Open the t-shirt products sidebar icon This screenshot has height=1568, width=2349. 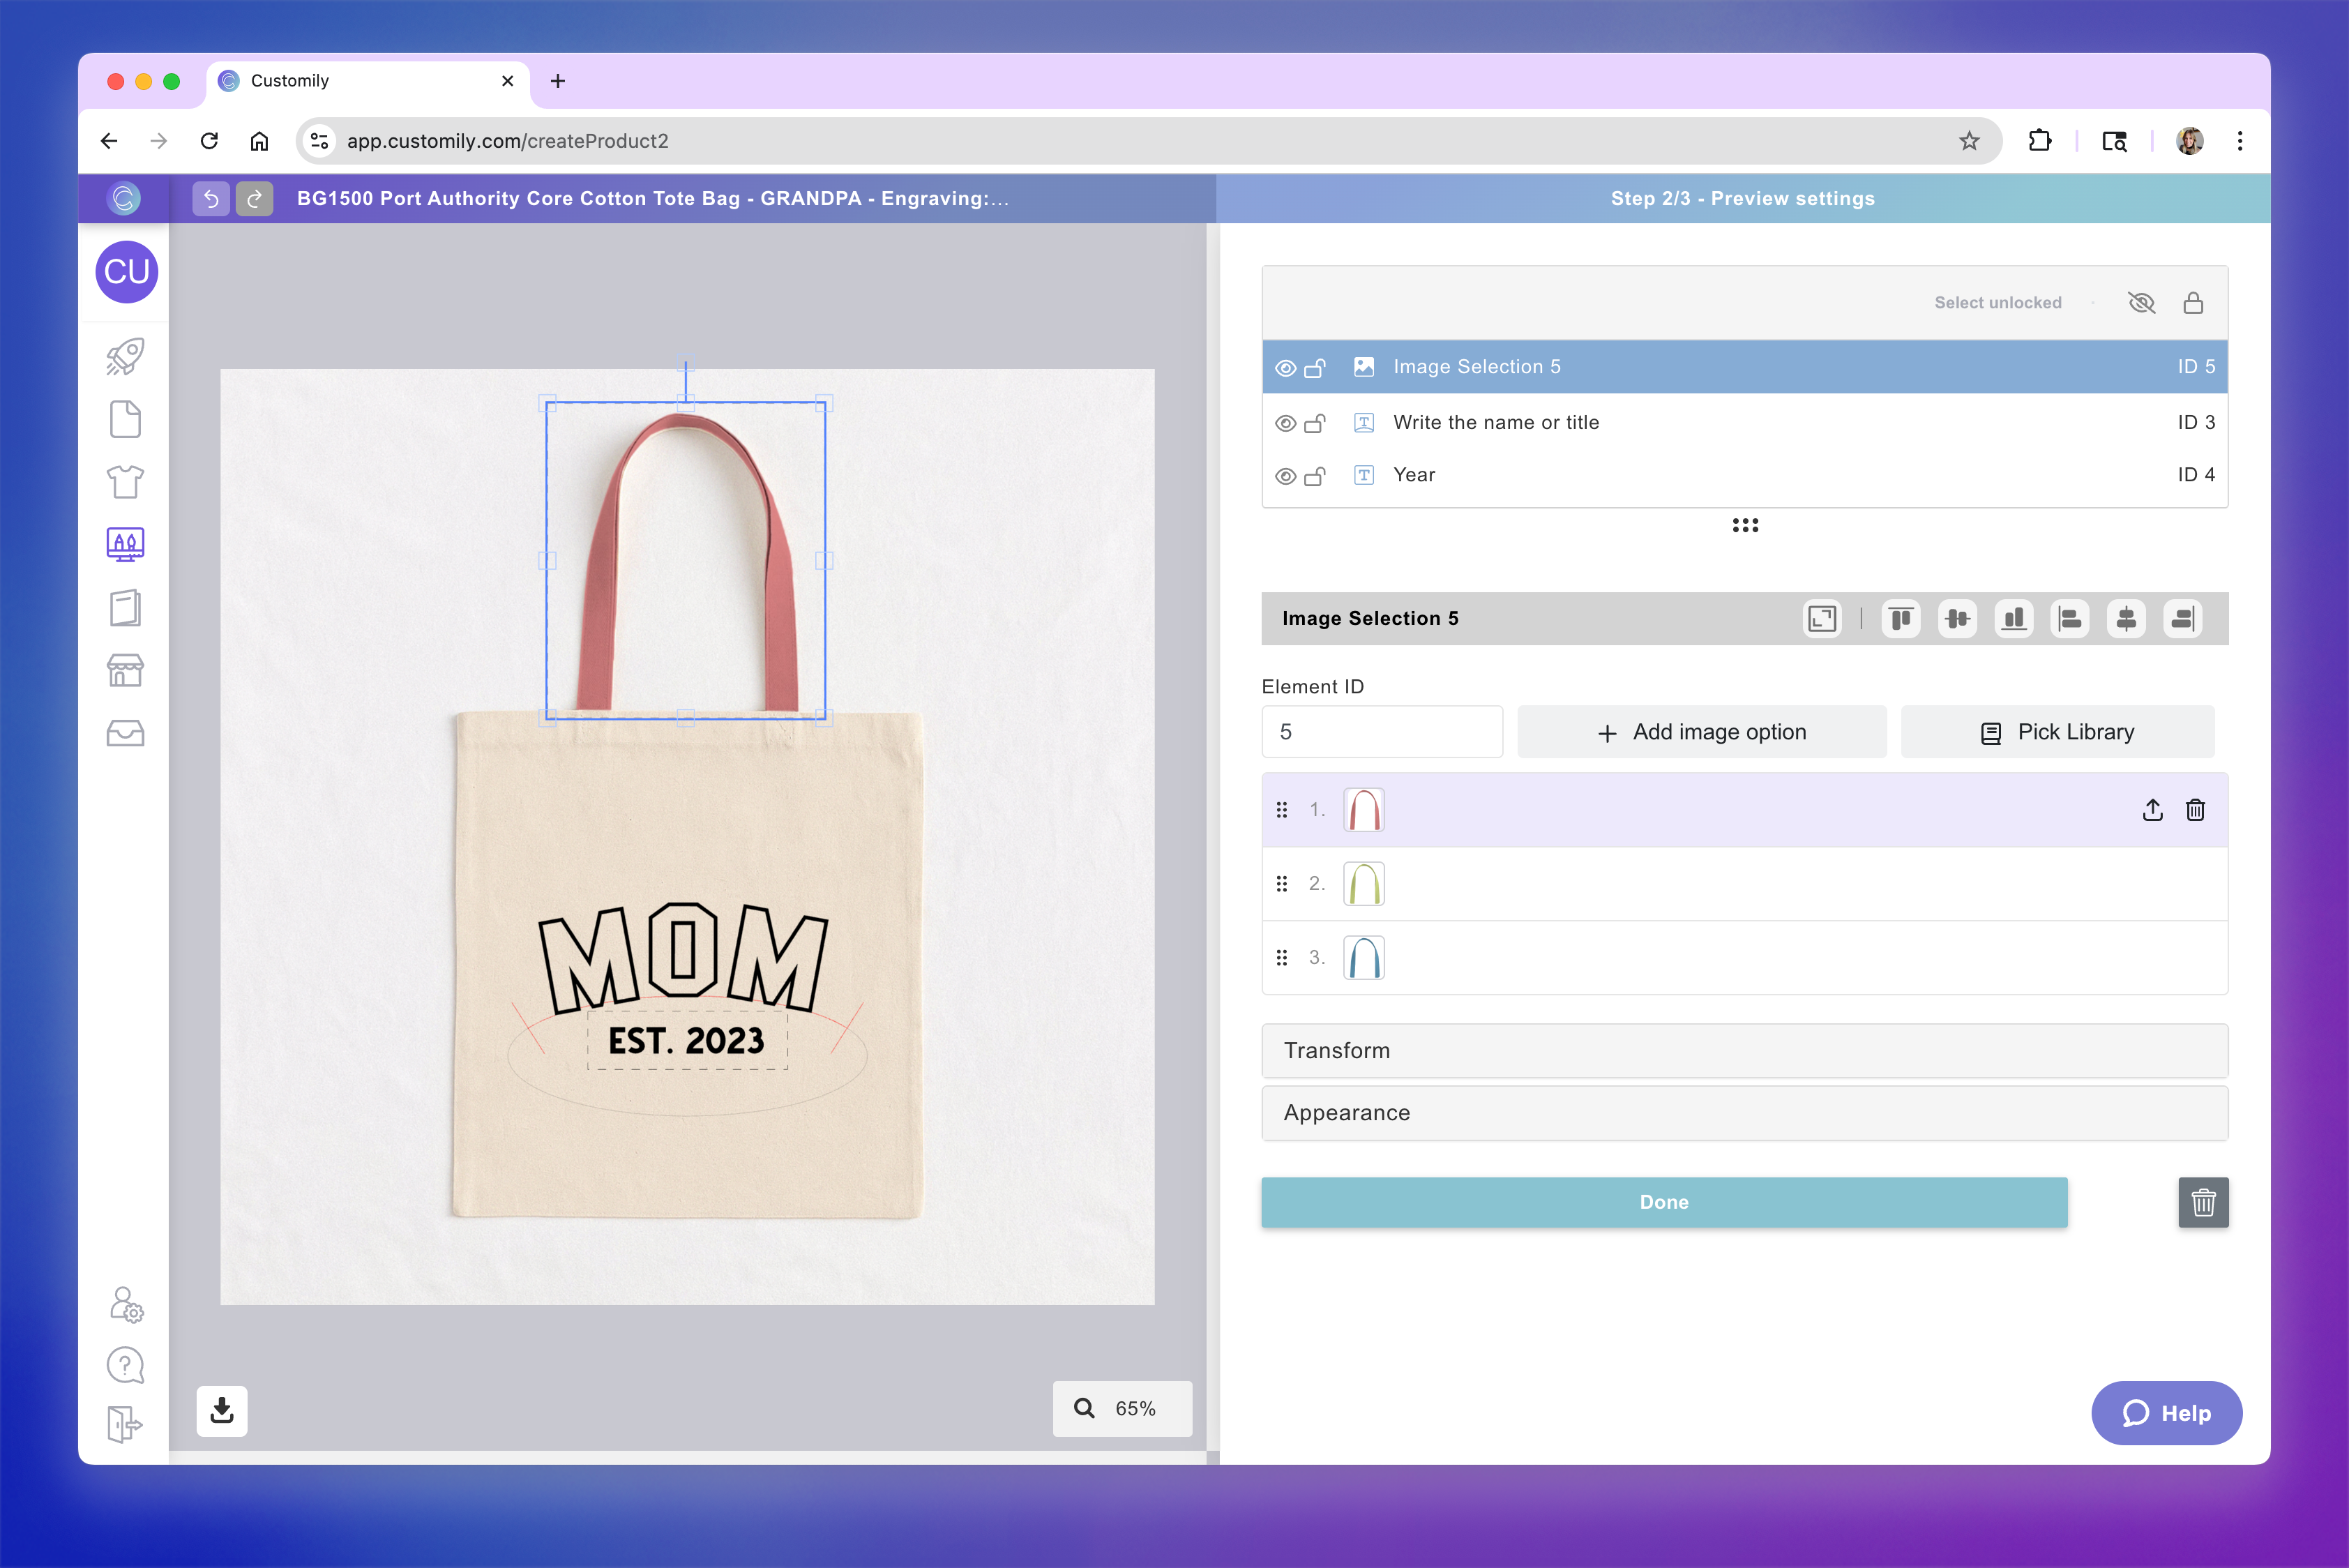(125, 482)
